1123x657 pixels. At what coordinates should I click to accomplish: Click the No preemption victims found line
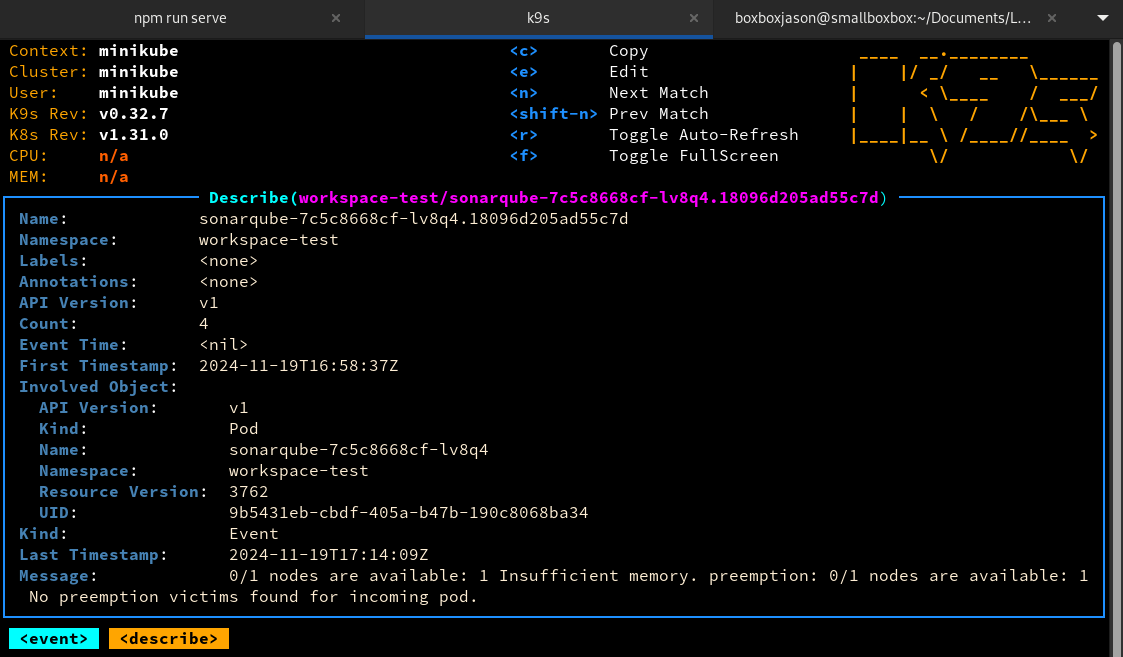pos(254,597)
